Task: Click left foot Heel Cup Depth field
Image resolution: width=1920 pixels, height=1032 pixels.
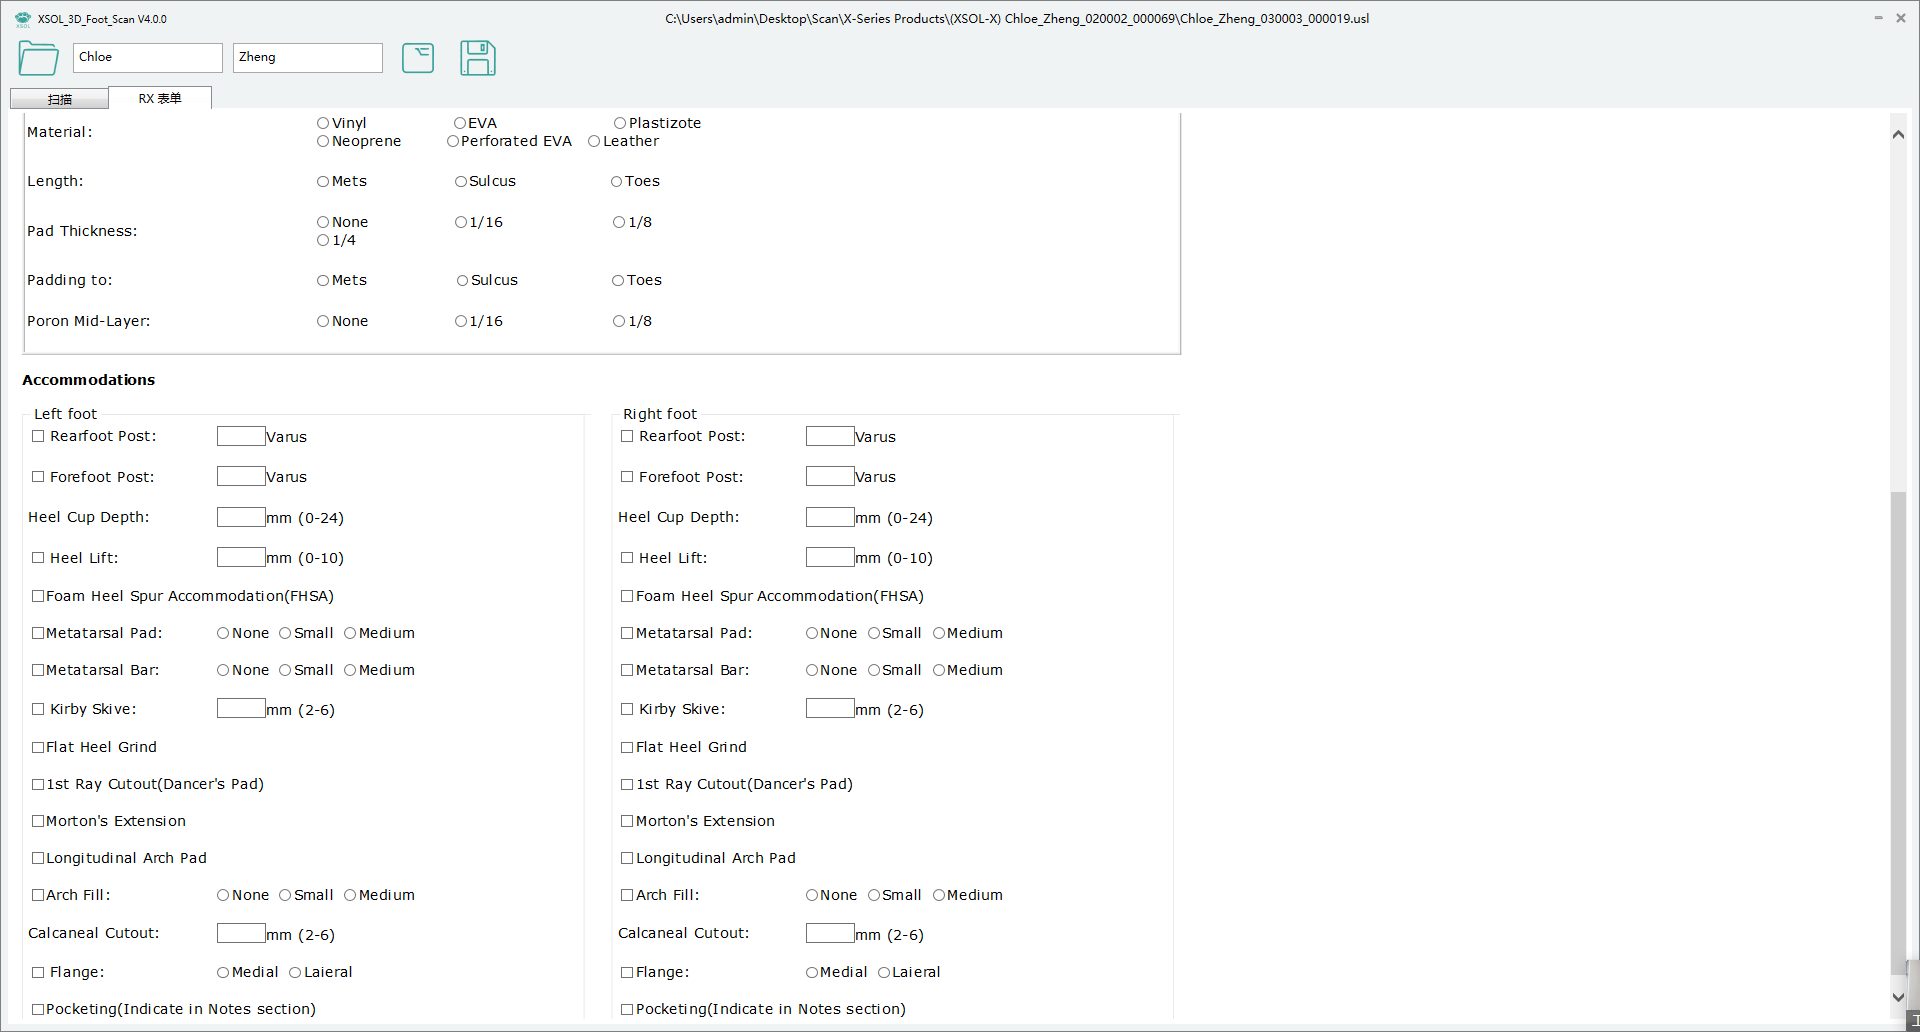Action: pyautogui.click(x=241, y=517)
